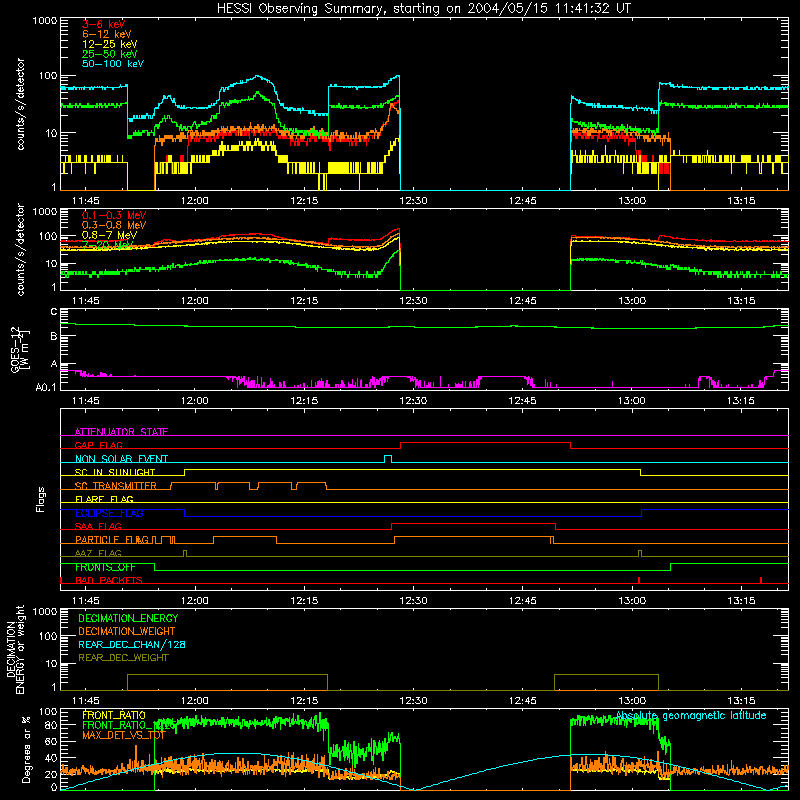This screenshot has width=800, height=800.
Task: Click the DECIMATION ENERGY or weight axis title
Action: [x=15, y=649]
